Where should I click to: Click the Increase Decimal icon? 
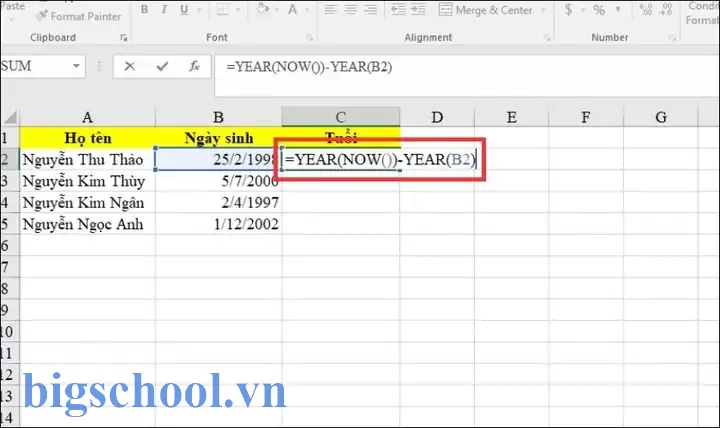click(646, 9)
